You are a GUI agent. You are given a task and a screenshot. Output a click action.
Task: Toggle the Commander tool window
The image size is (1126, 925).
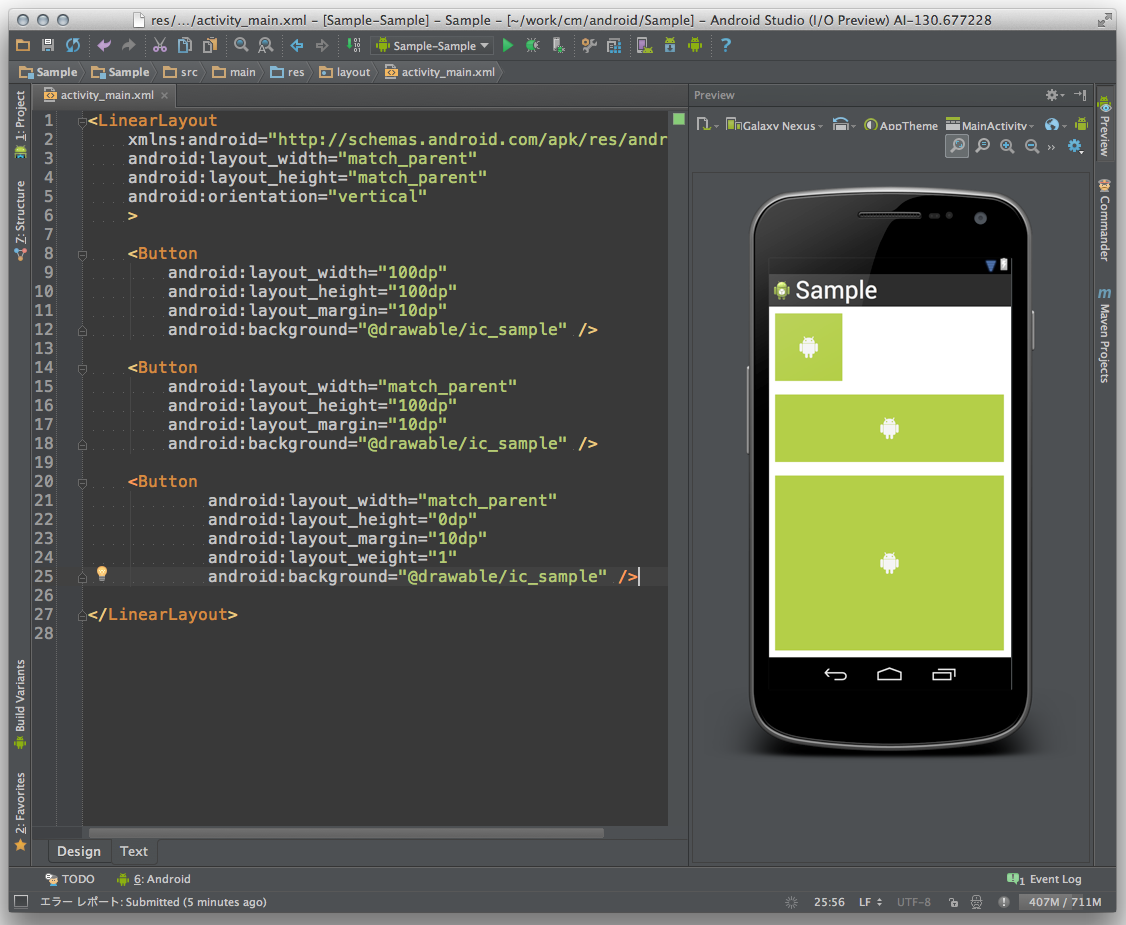coord(1104,219)
